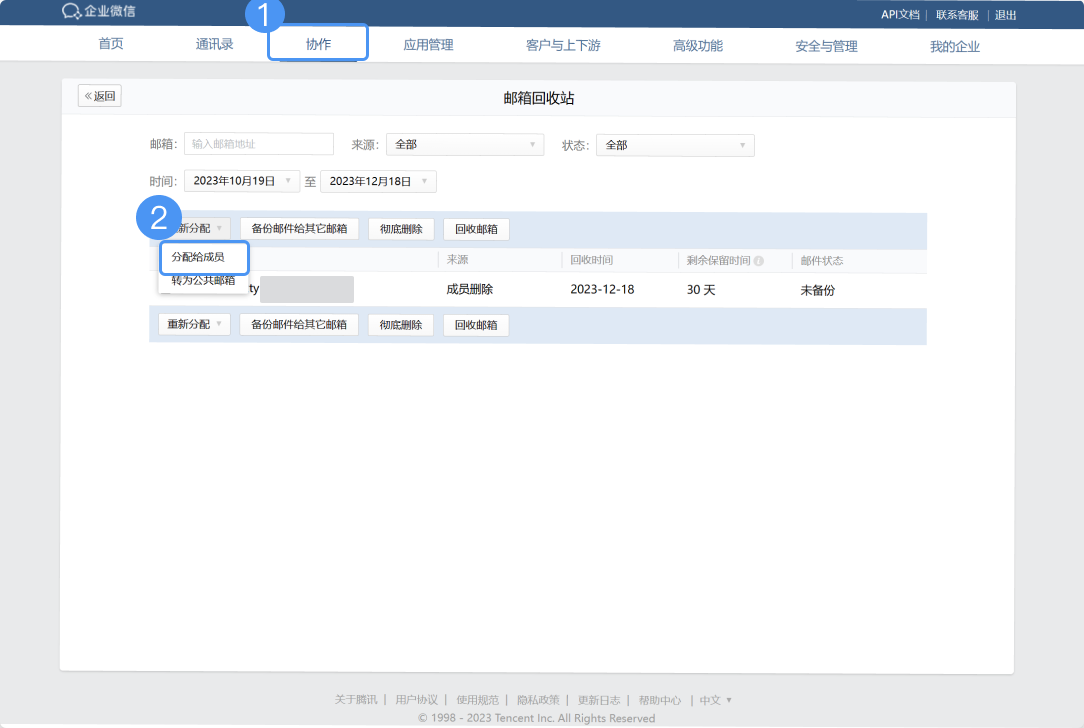This screenshot has width=1084, height=728.
Task: Open the start date picker 2023年10月19日
Action: coord(242,181)
